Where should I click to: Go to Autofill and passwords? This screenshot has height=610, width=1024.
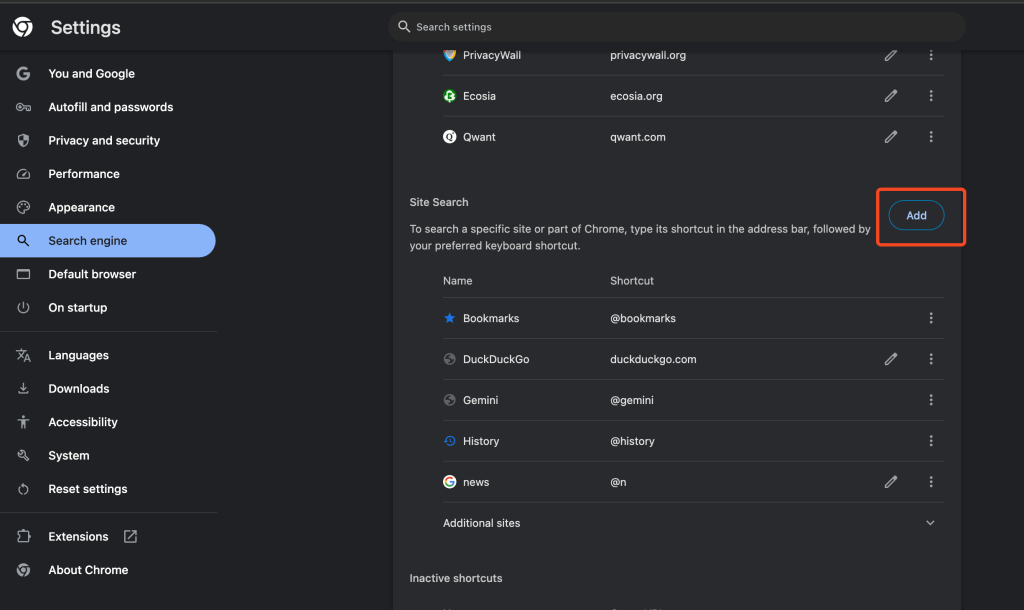coord(110,107)
